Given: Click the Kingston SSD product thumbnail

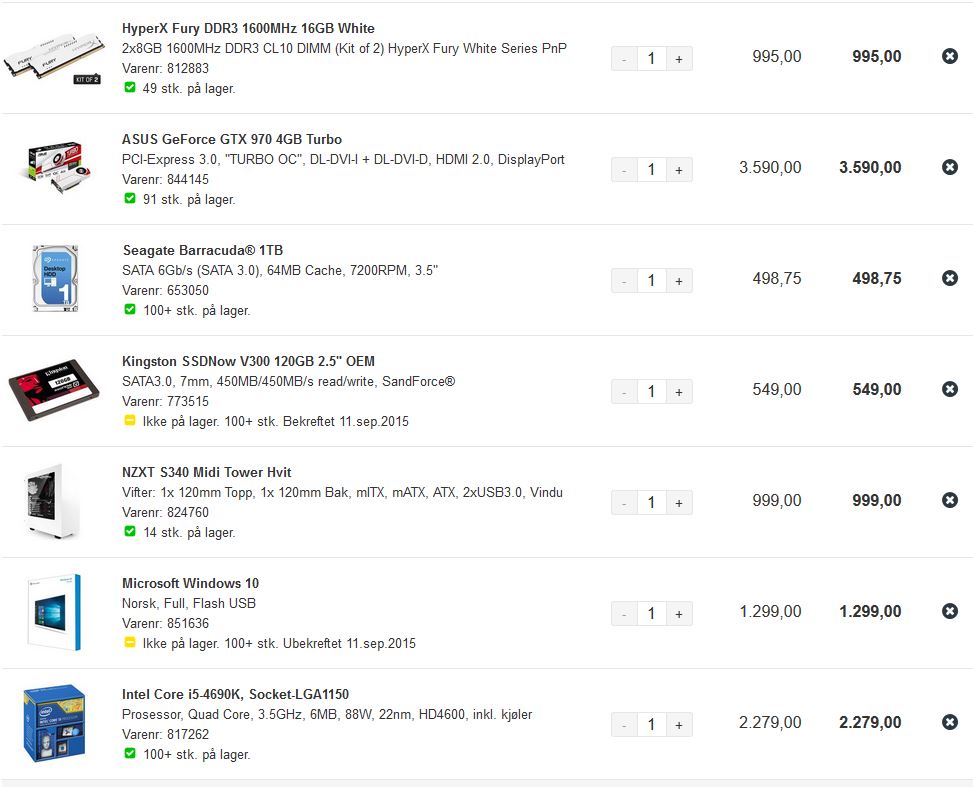Looking at the screenshot, I should coord(54,390).
